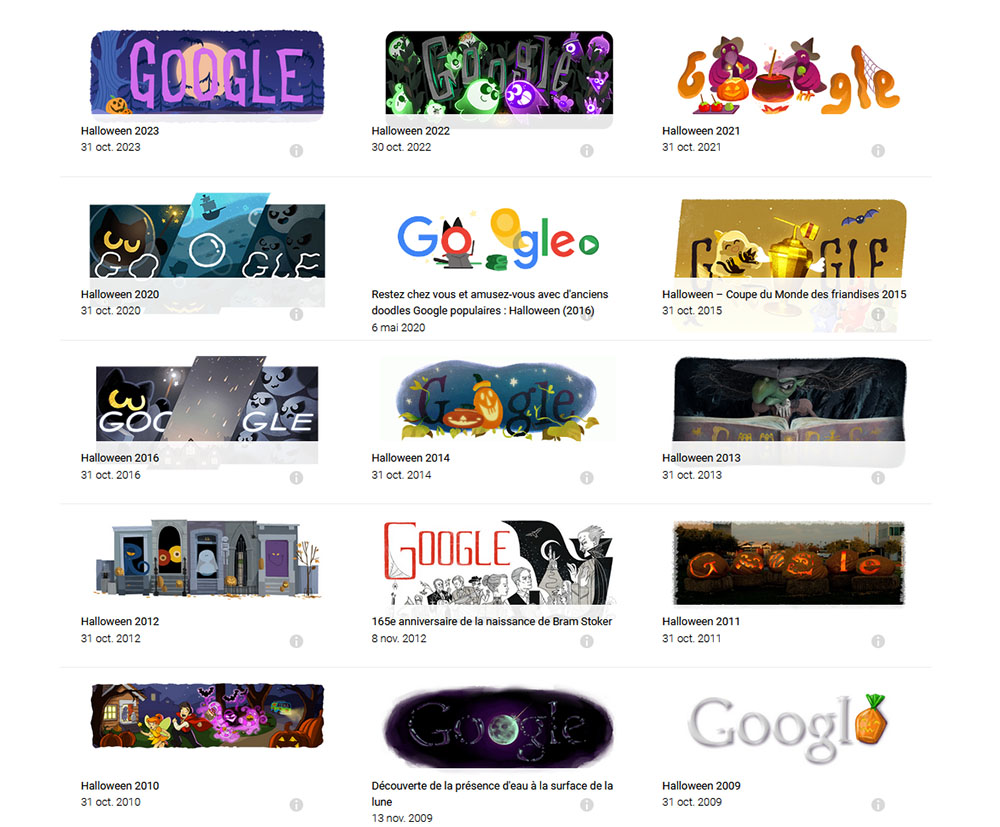Click the Halloween 2010 title link
Screen dimensions: 1000x827
(120, 786)
